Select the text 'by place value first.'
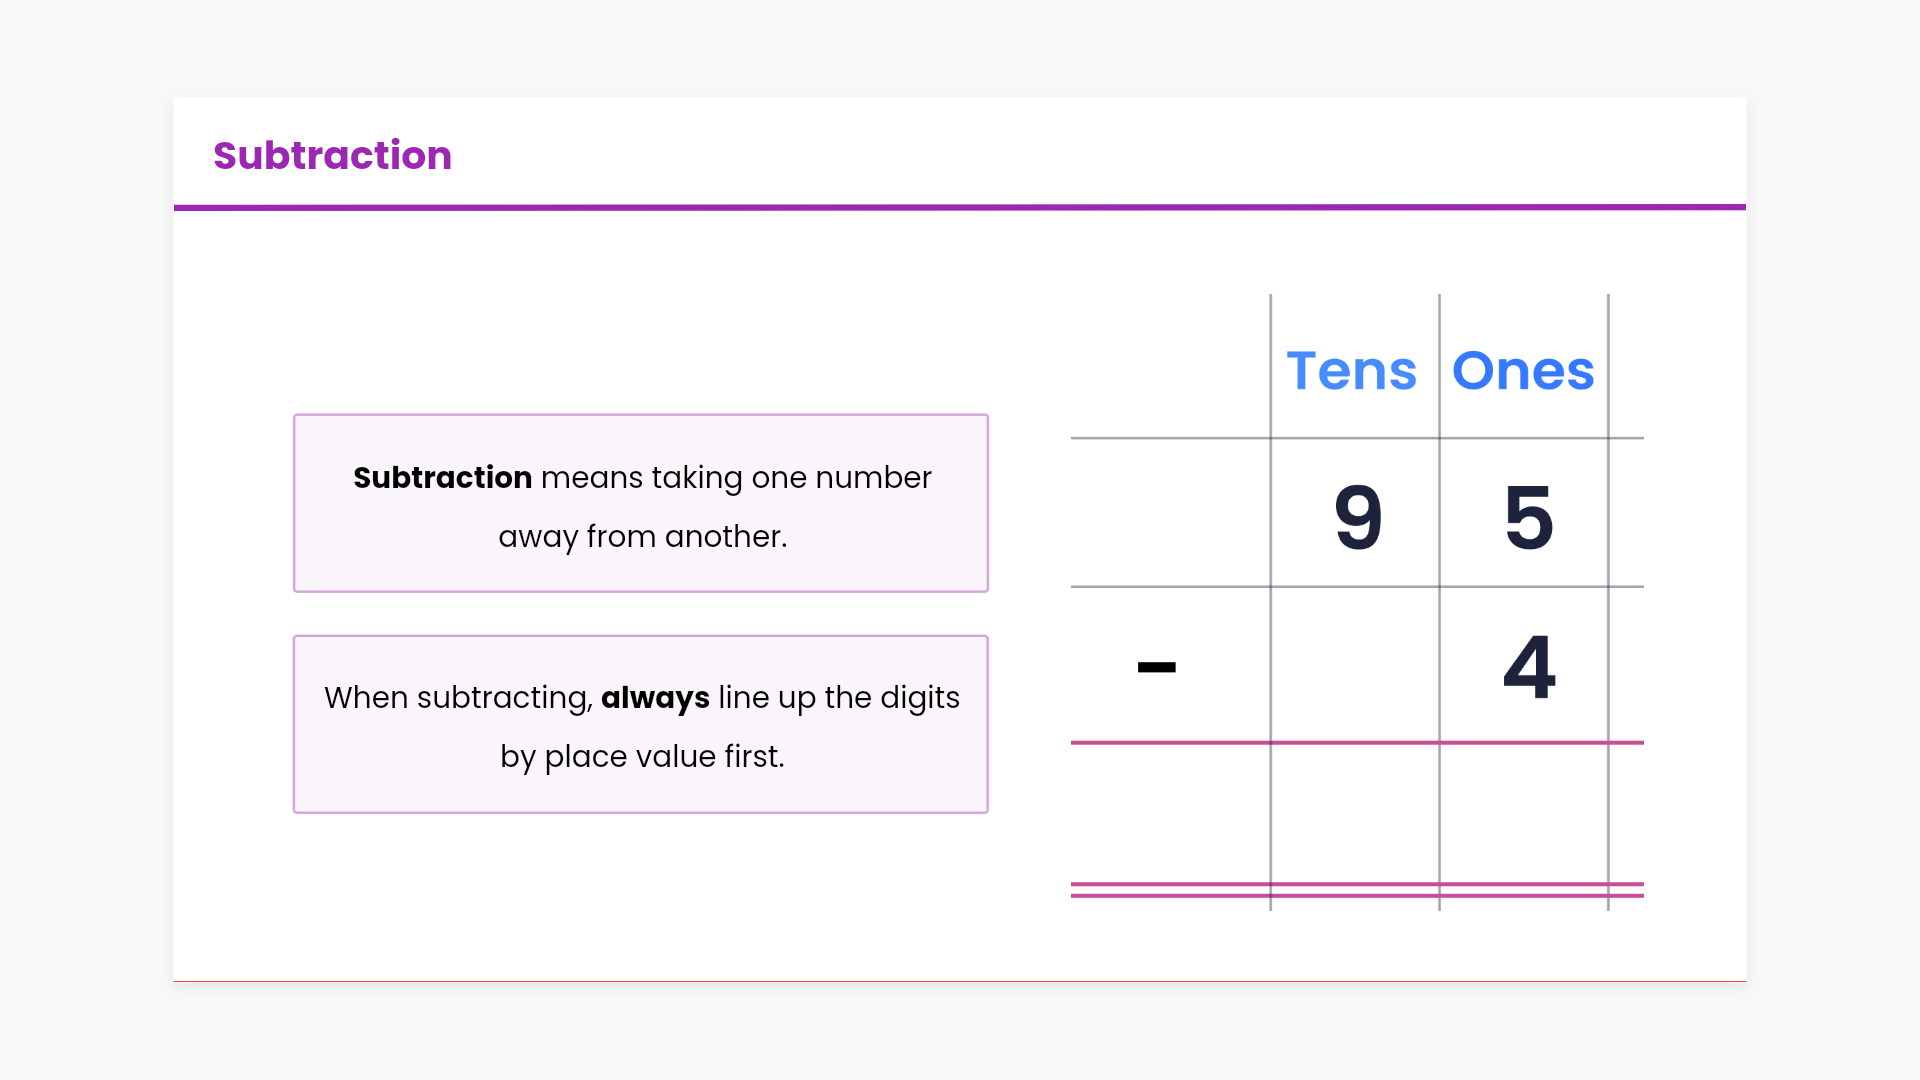The image size is (1920, 1080). tap(642, 757)
